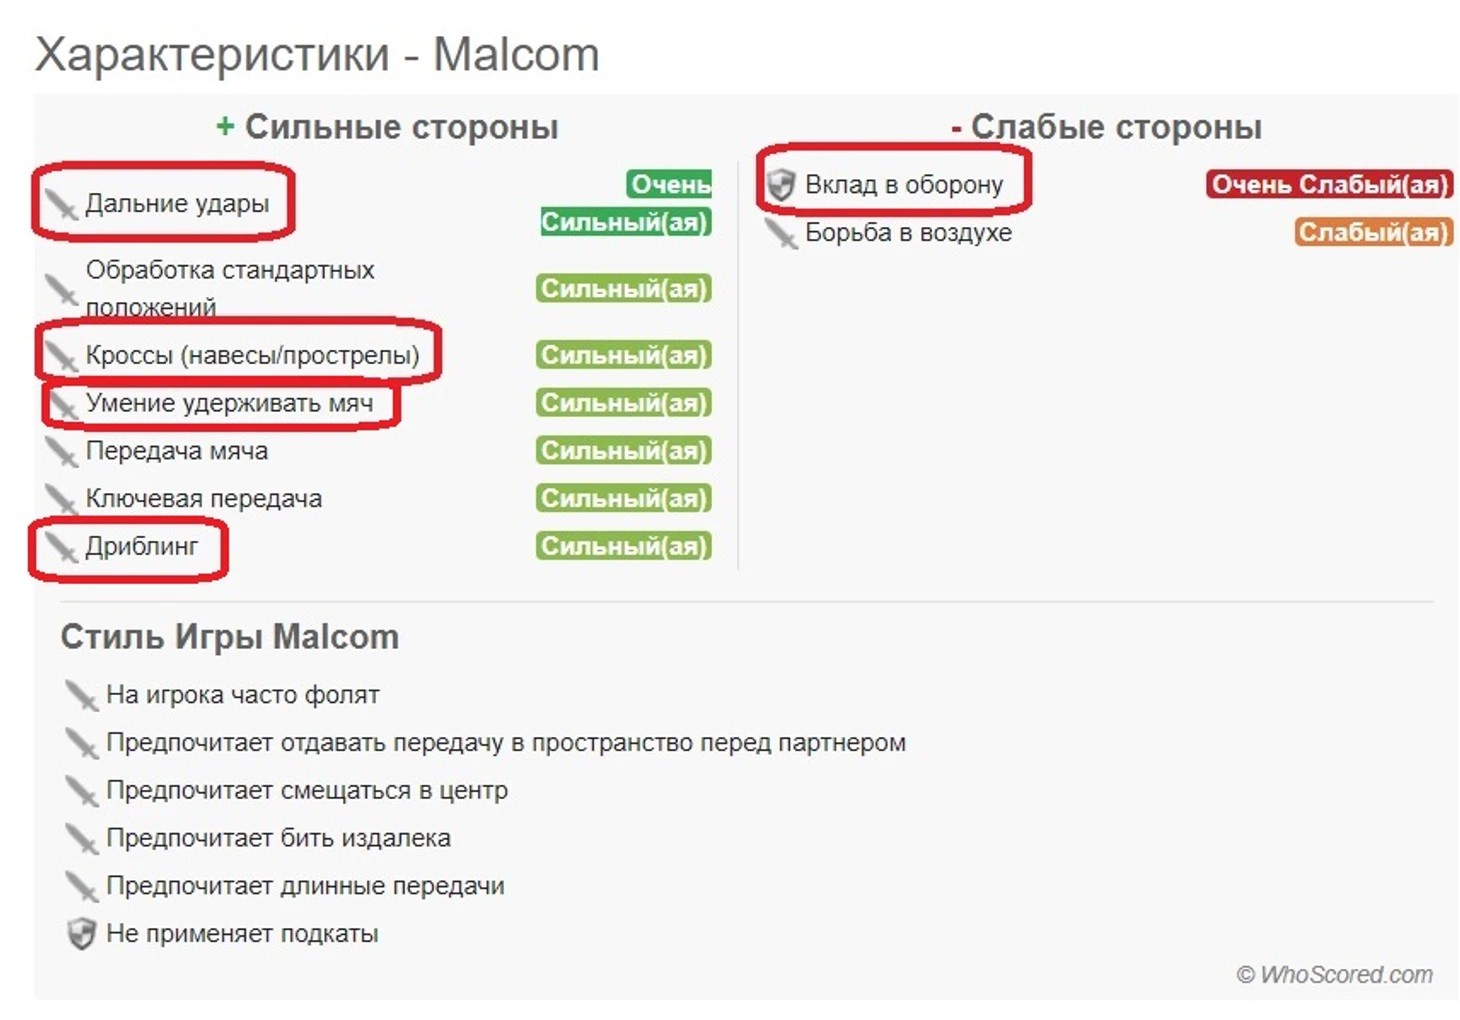
Task: Click sword icon next to Передача мяча
Action: (61, 451)
